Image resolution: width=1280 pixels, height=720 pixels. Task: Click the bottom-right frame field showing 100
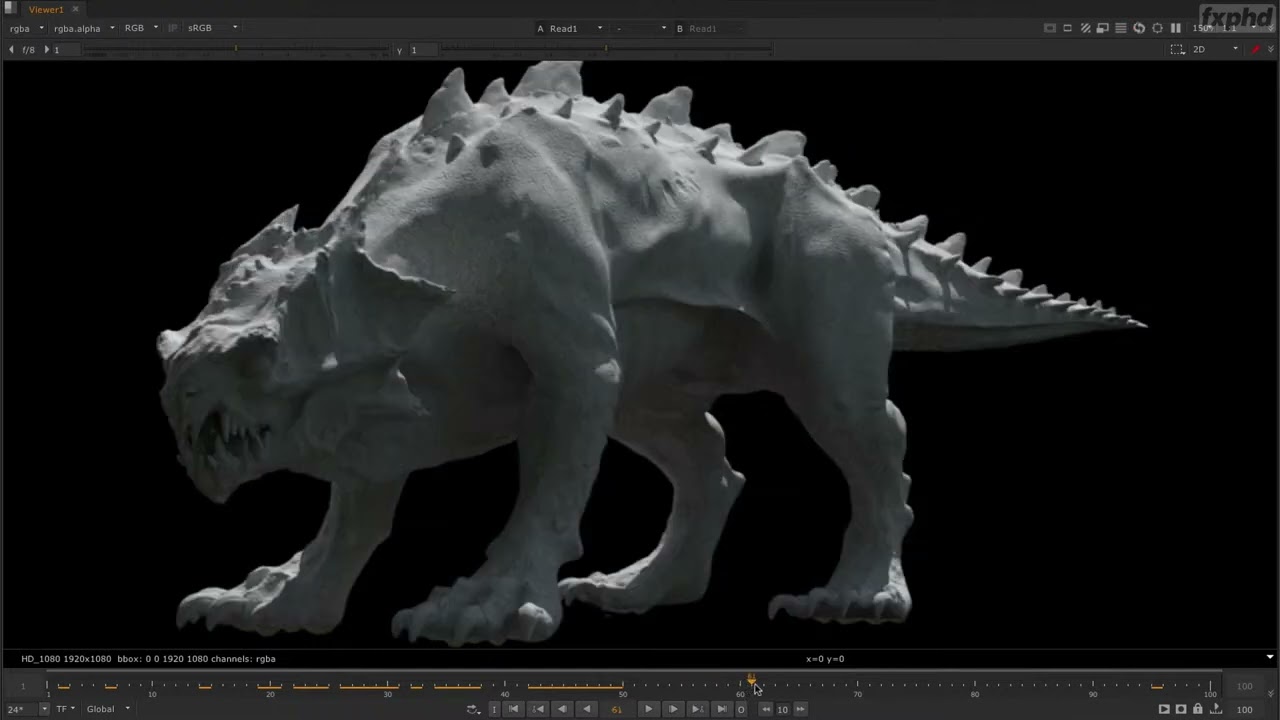pos(1245,709)
